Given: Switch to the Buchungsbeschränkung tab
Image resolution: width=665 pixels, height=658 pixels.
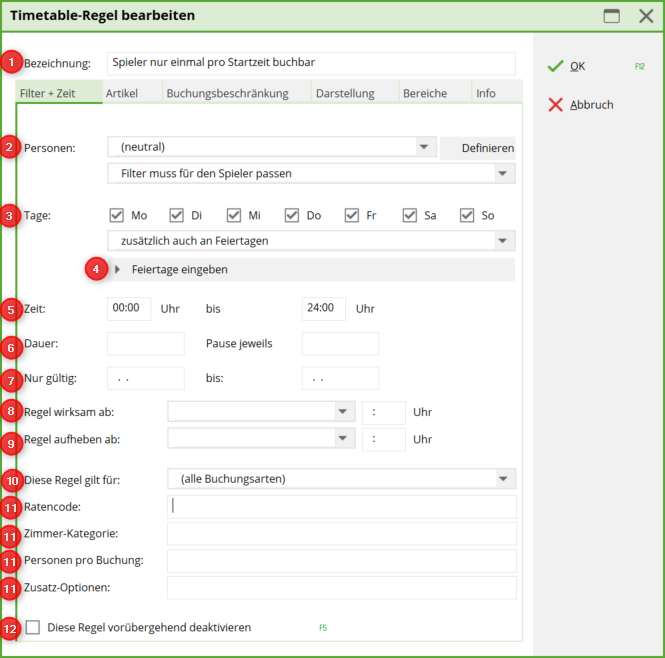Looking at the screenshot, I should pos(227,93).
